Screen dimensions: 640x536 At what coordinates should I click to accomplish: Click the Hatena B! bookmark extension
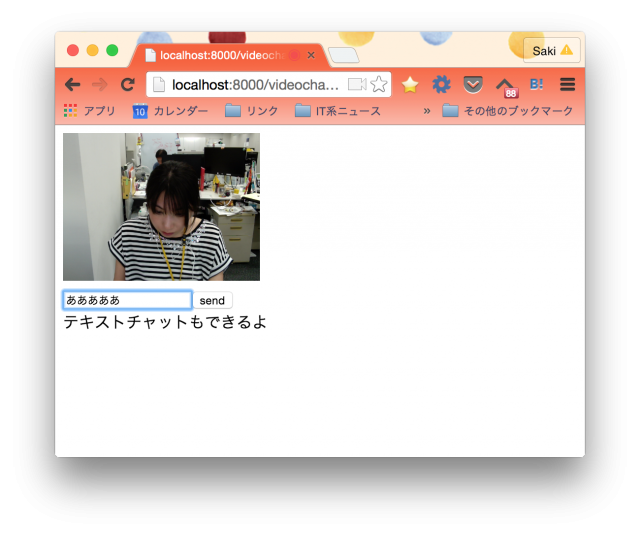pos(536,84)
